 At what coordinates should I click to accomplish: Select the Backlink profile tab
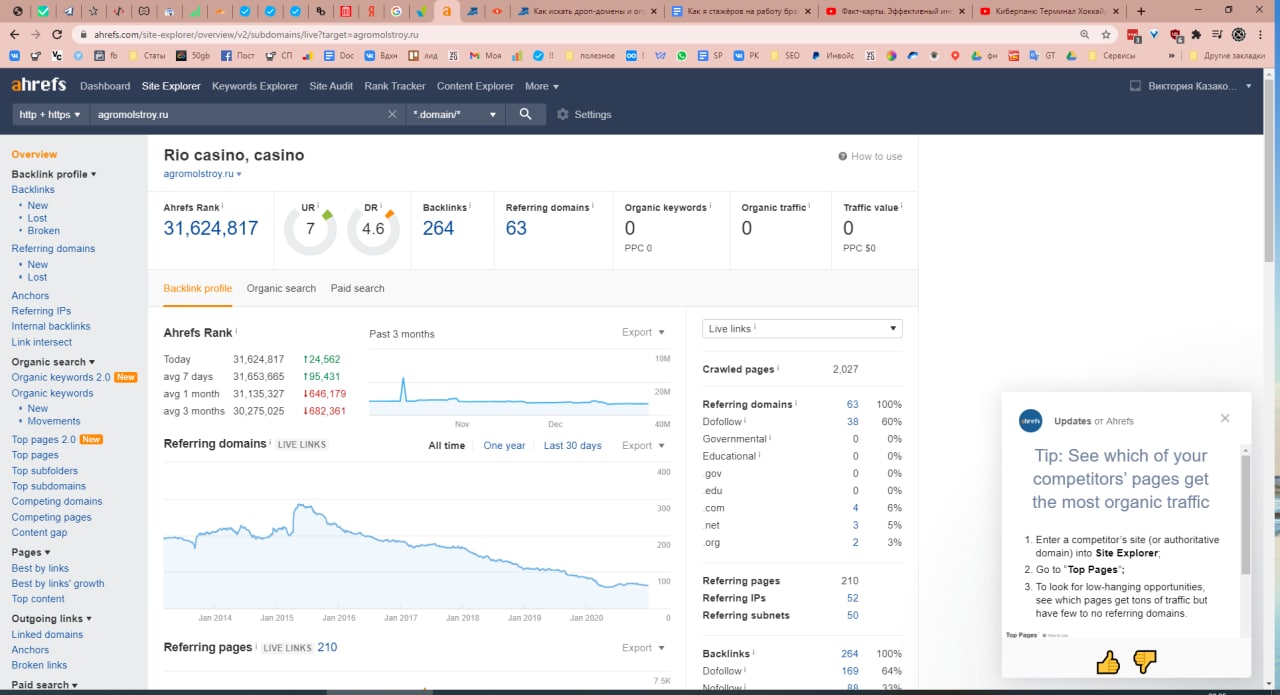[x=197, y=288]
